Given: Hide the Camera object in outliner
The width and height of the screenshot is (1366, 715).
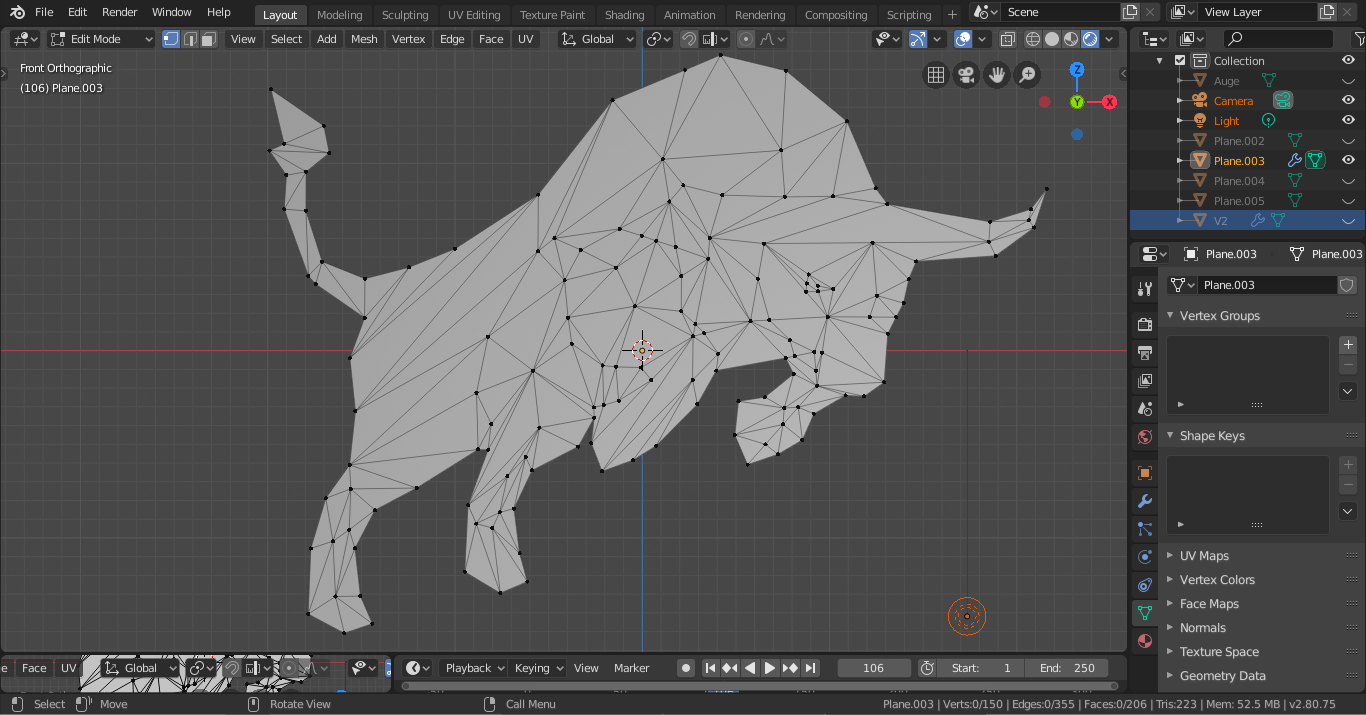Looking at the screenshot, I should 1348,101.
